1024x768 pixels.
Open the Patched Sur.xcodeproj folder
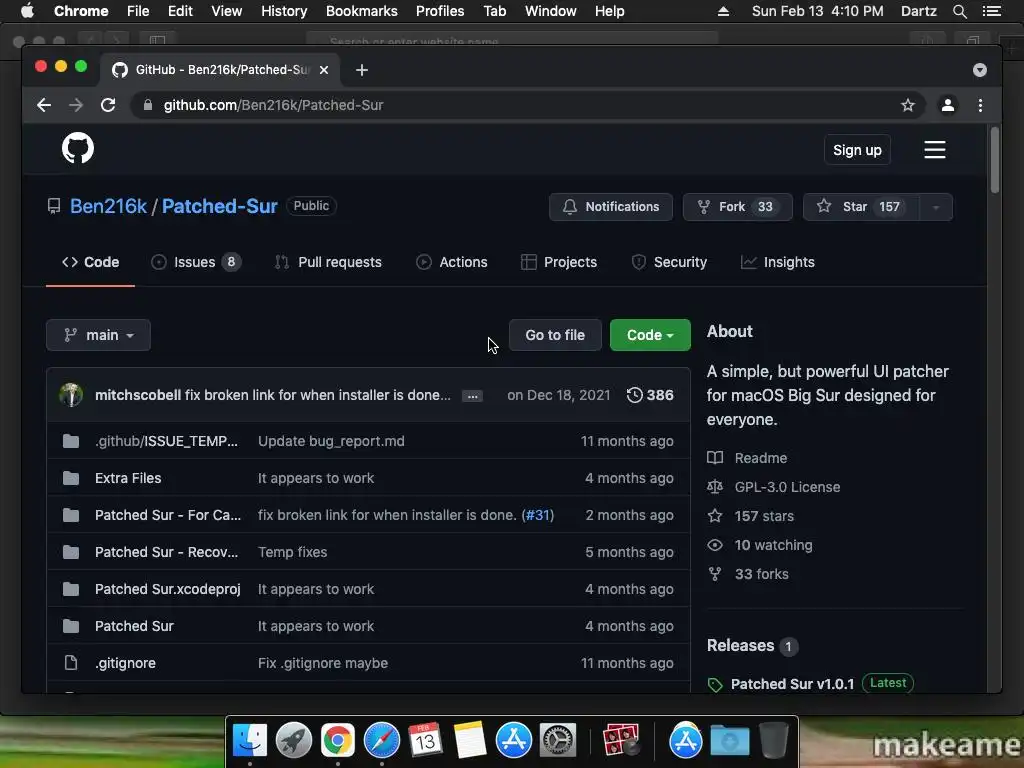pyautogui.click(x=167, y=589)
